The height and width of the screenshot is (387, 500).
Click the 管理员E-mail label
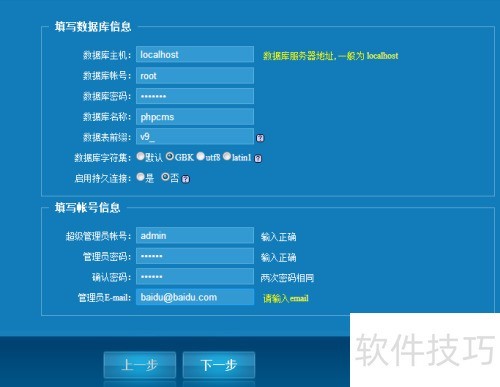coord(104,297)
